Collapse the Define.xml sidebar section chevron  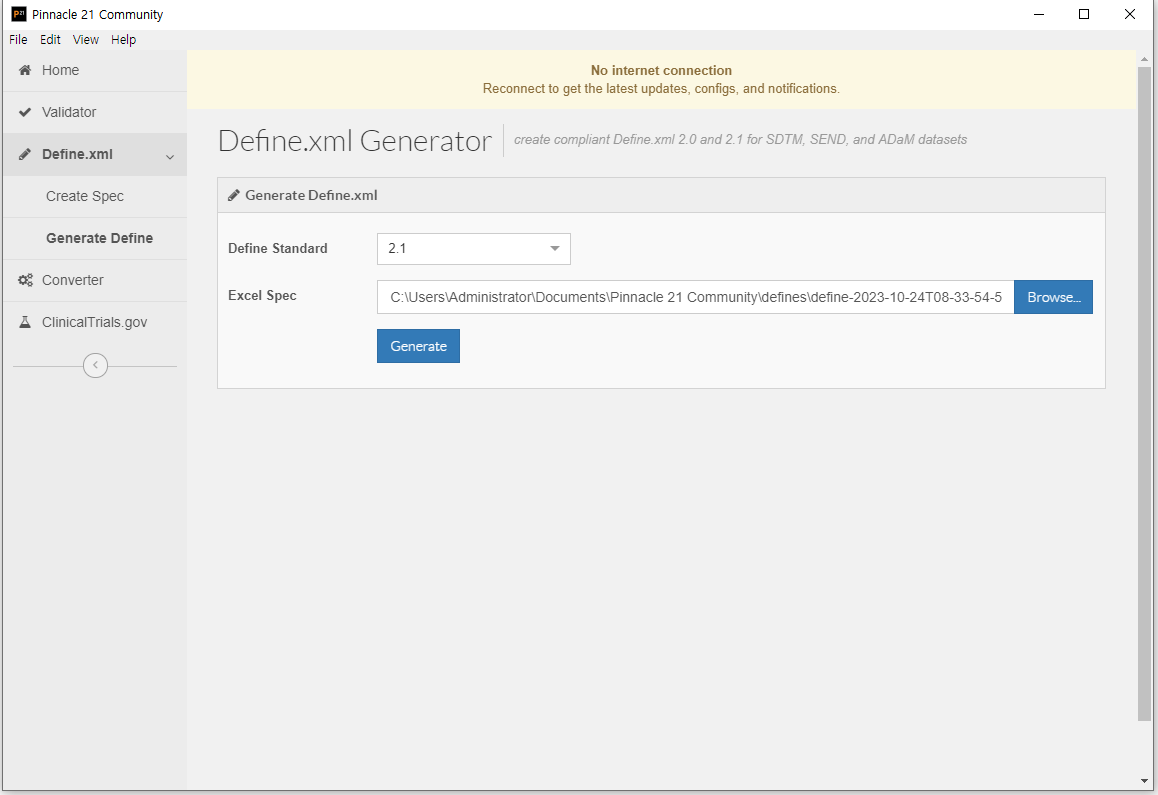point(170,157)
